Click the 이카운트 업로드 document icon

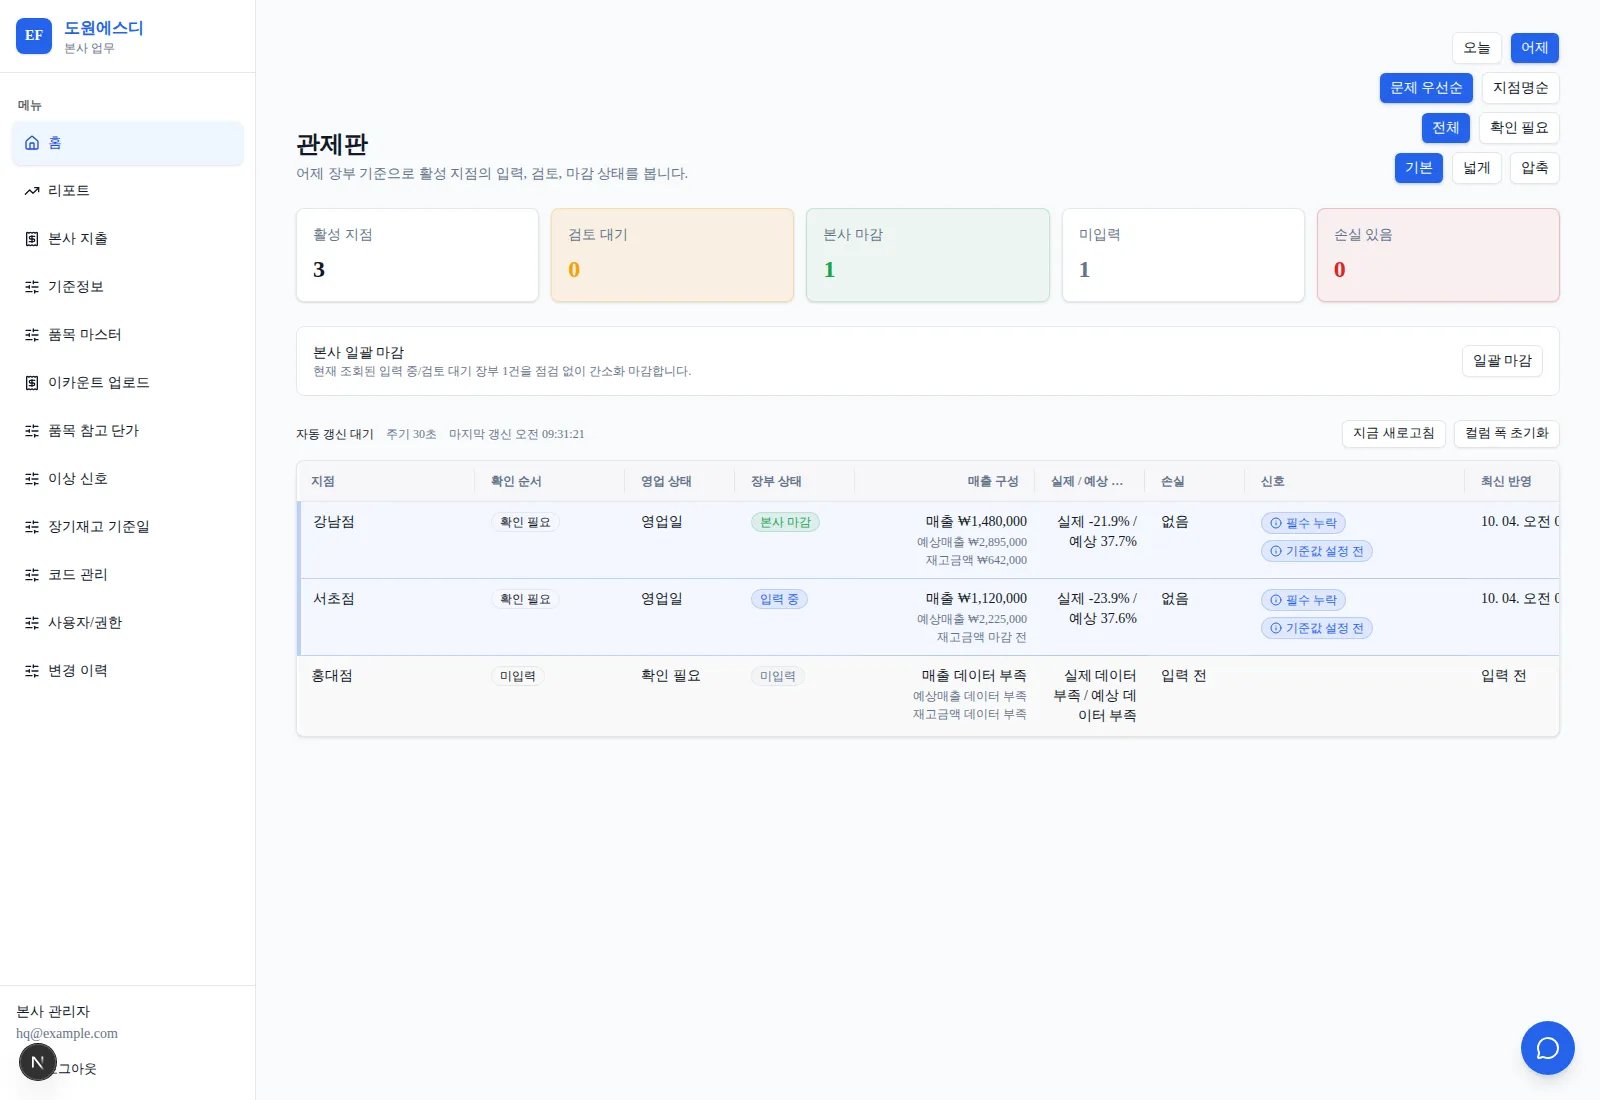click(x=32, y=383)
